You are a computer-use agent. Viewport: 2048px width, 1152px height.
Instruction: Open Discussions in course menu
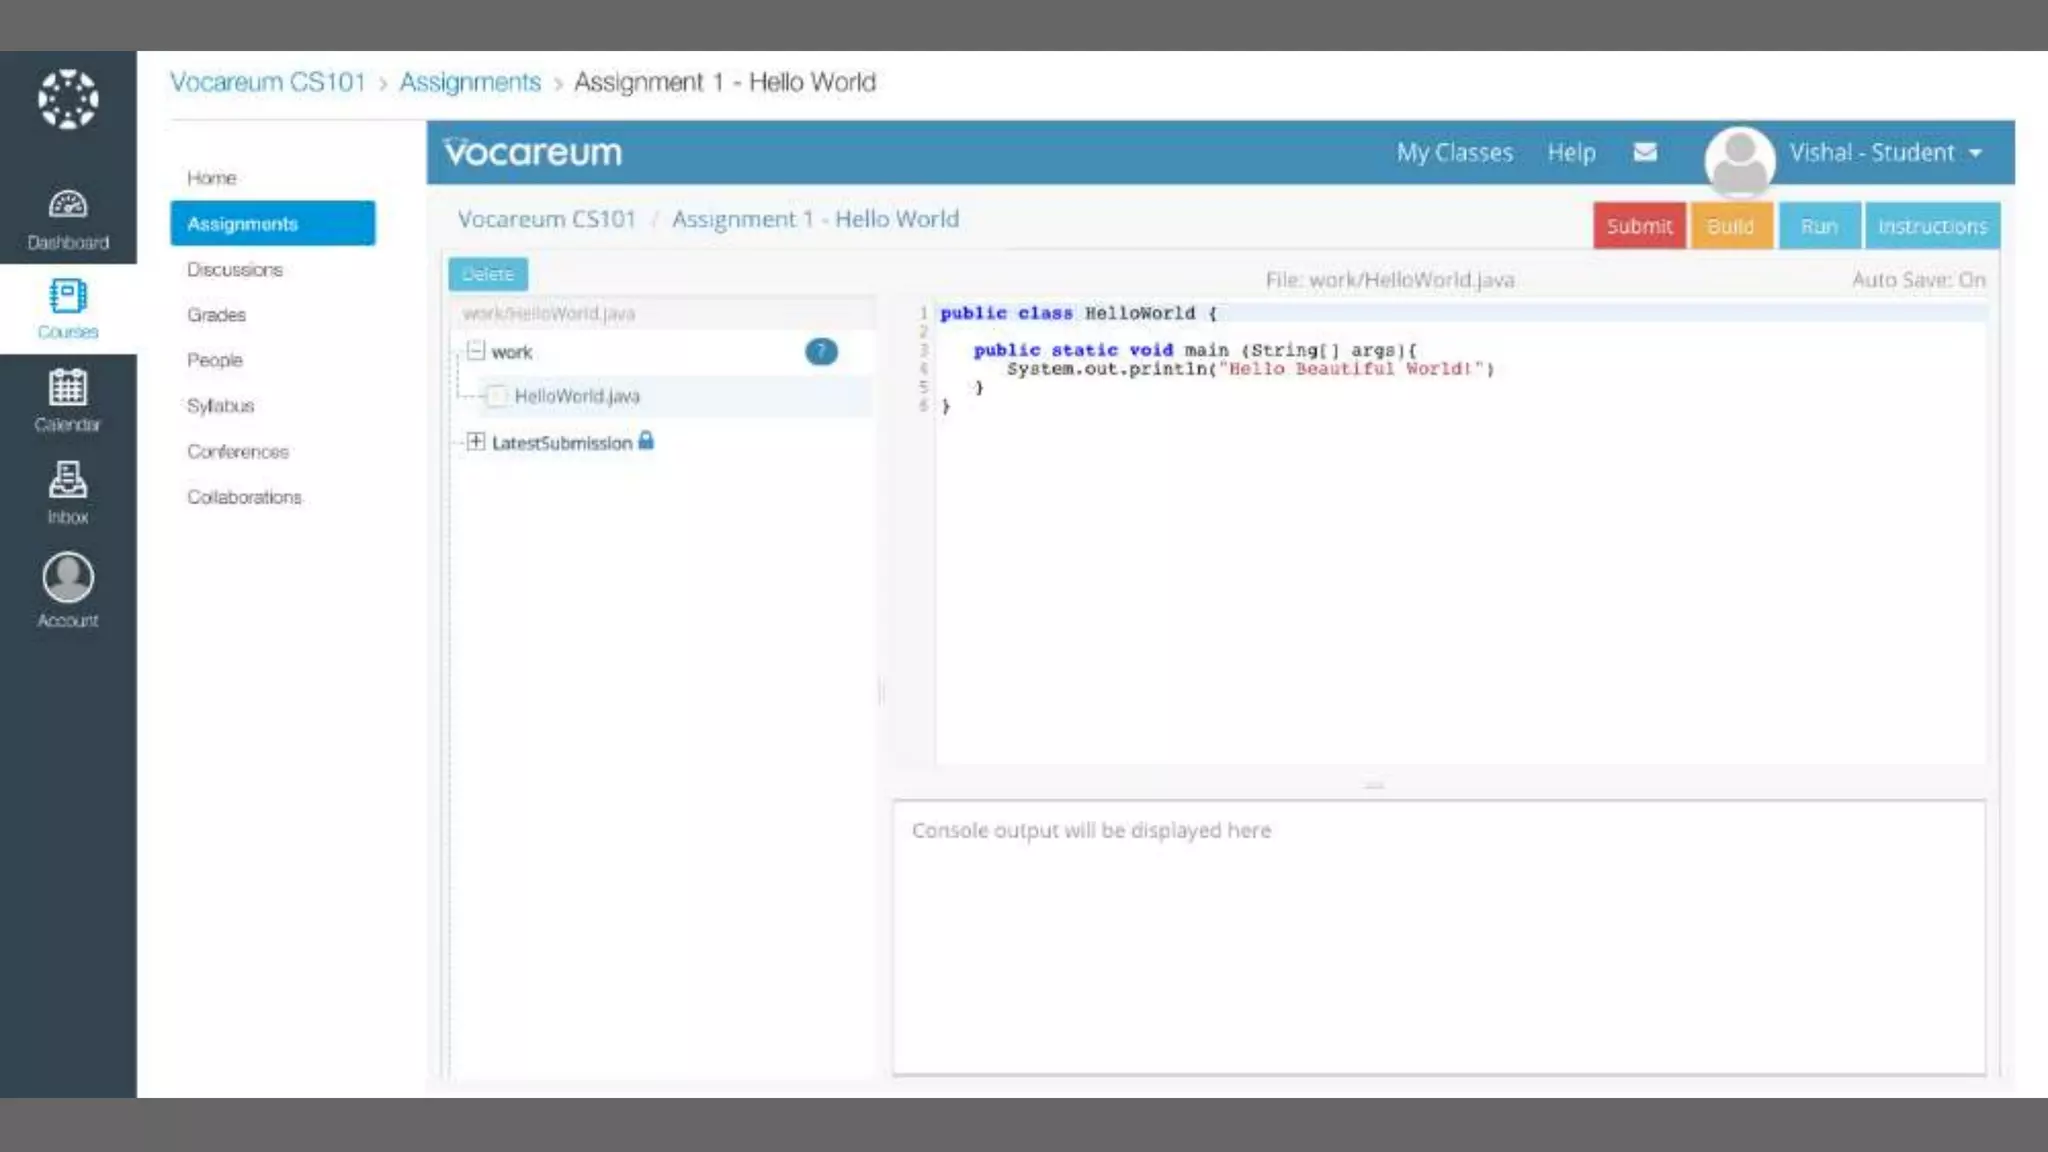coord(235,270)
